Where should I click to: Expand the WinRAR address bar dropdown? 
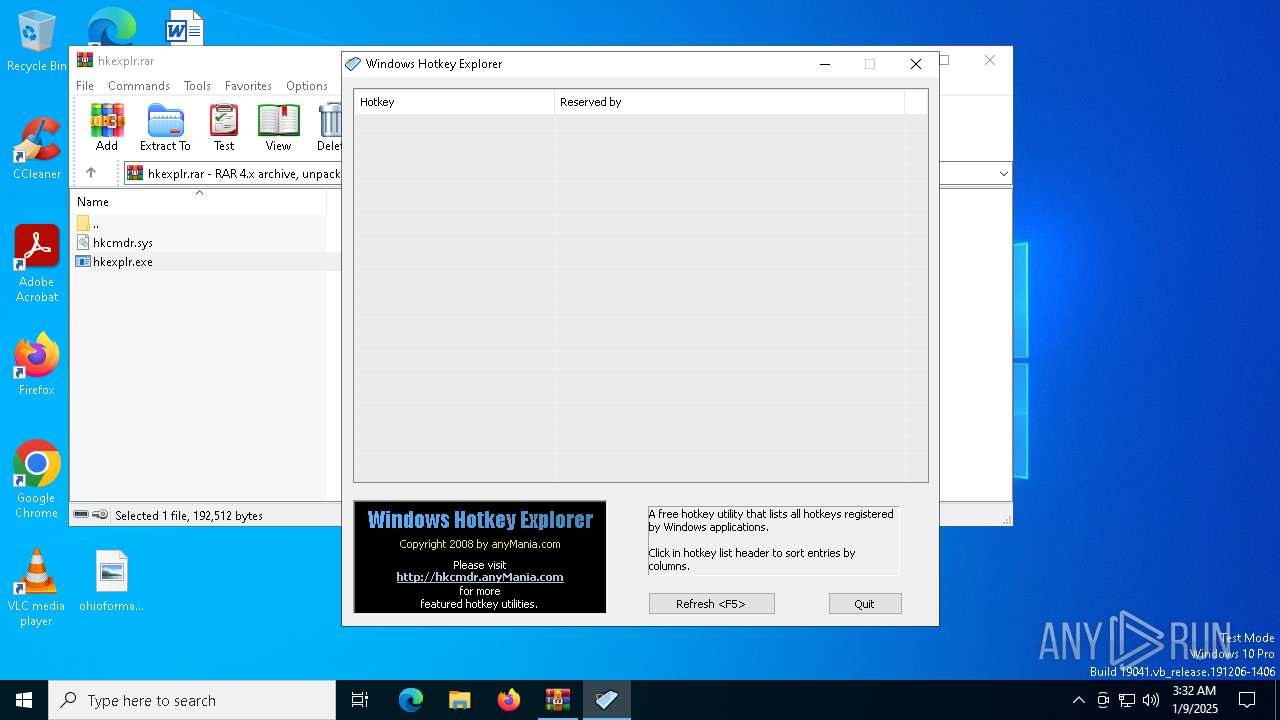(1003, 174)
